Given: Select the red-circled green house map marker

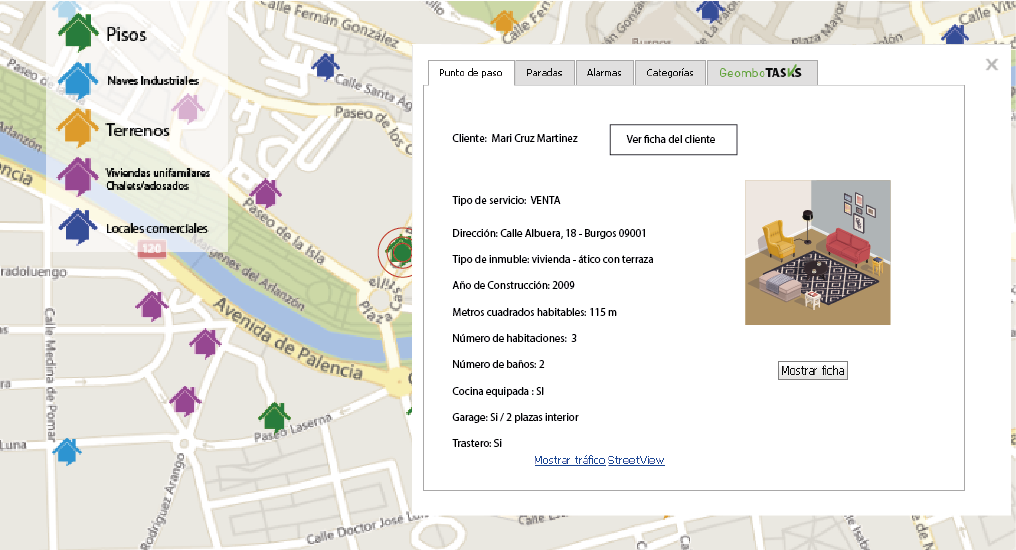Looking at the screenshot, I should pyautogui.click(x=400, y=250).
